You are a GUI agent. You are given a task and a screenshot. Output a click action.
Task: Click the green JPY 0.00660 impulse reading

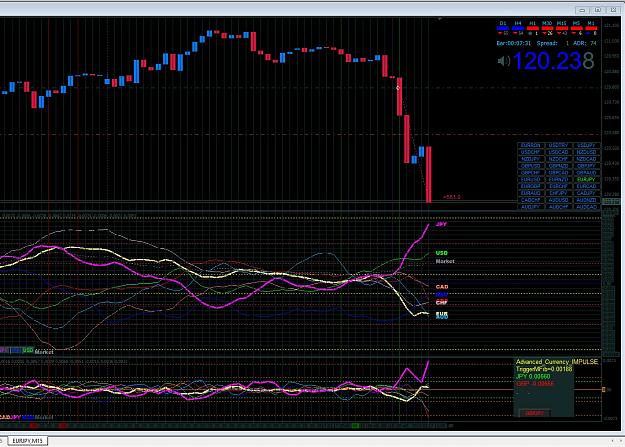(533, 376)
